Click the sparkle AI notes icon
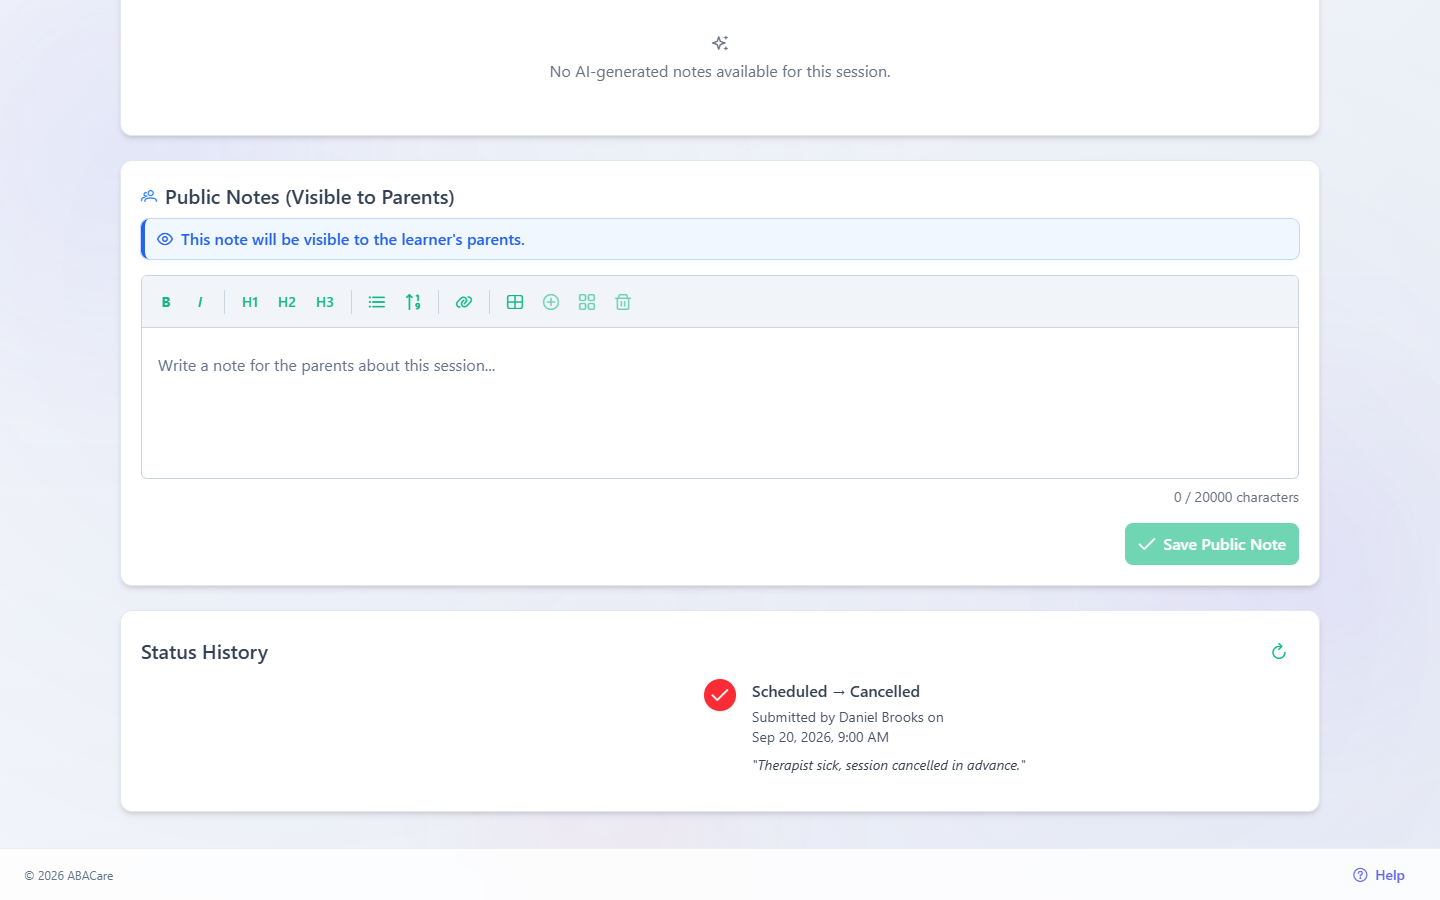1440x900 pixels. [720, 43]
